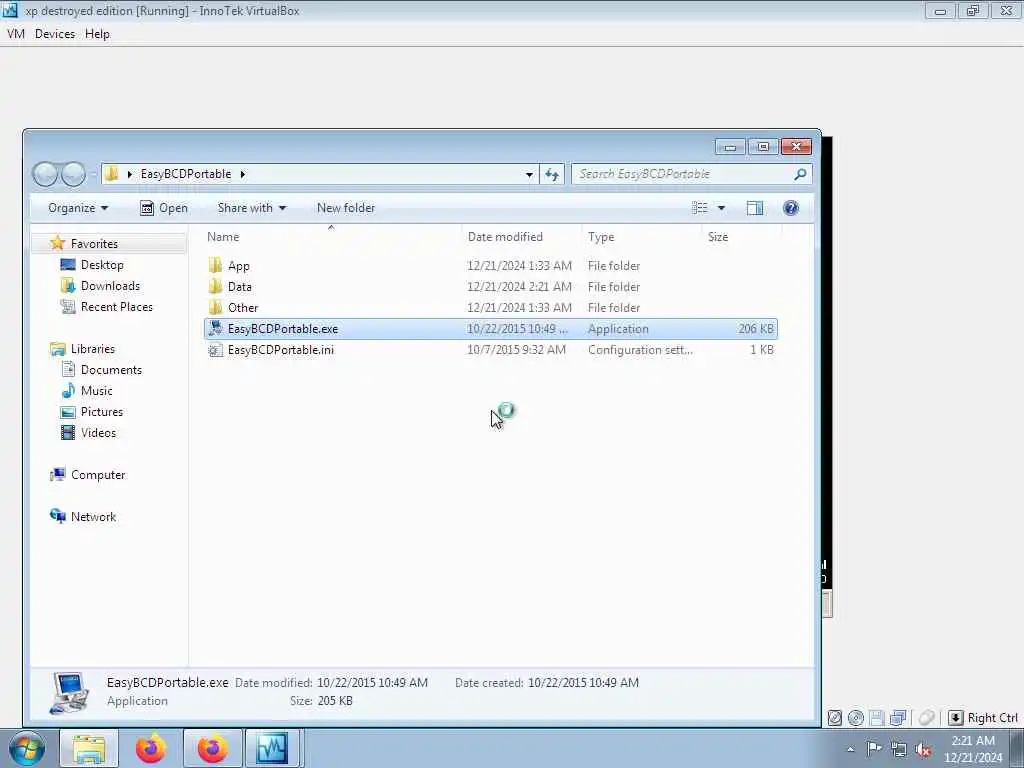This screenshot has width=1024, height=768.
Task: Click the VirtualBox network status icon
Action: pyautogui.click(x=899, y=718)
